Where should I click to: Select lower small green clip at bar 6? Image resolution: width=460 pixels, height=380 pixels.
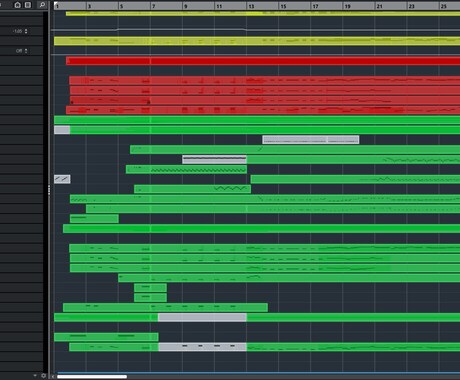pos(150,297)
